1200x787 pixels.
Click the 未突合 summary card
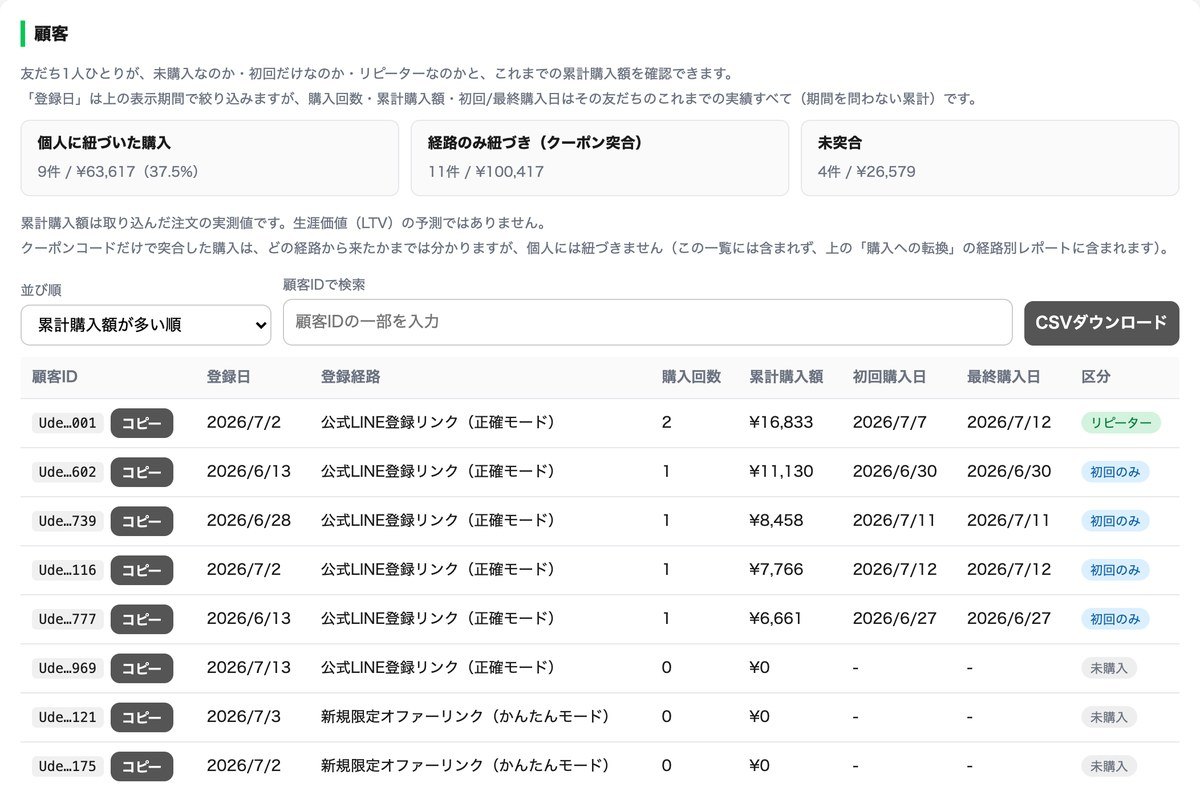(x=990, y=158)
